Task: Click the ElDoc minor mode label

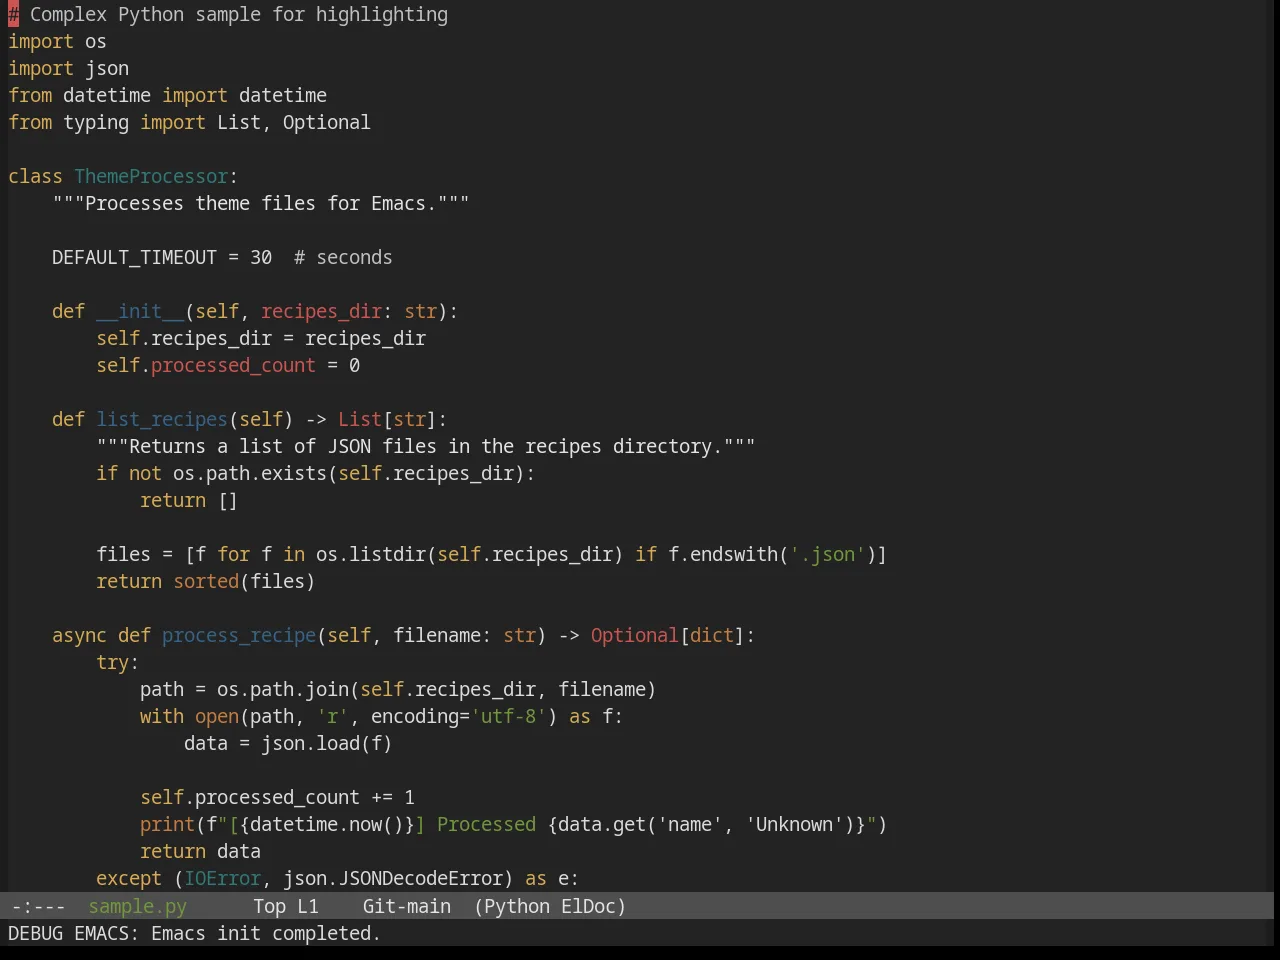Action: 588,906
